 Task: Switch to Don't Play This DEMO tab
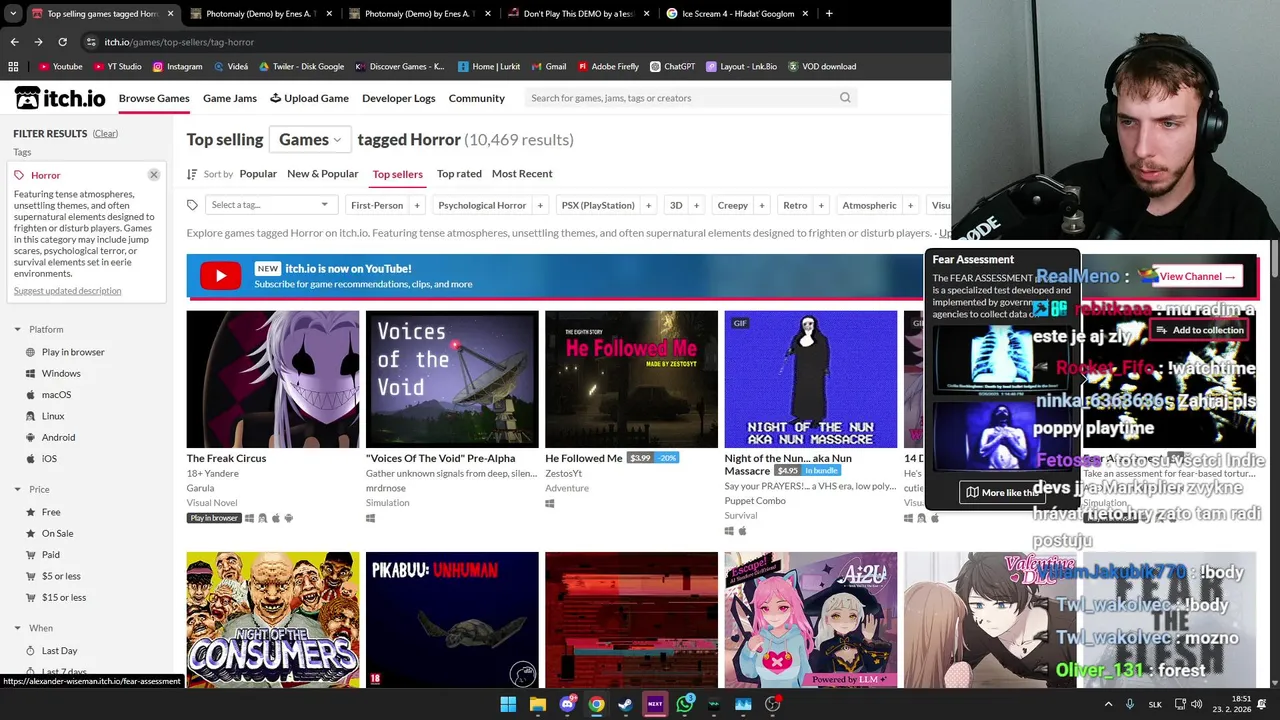click(578, 14)
